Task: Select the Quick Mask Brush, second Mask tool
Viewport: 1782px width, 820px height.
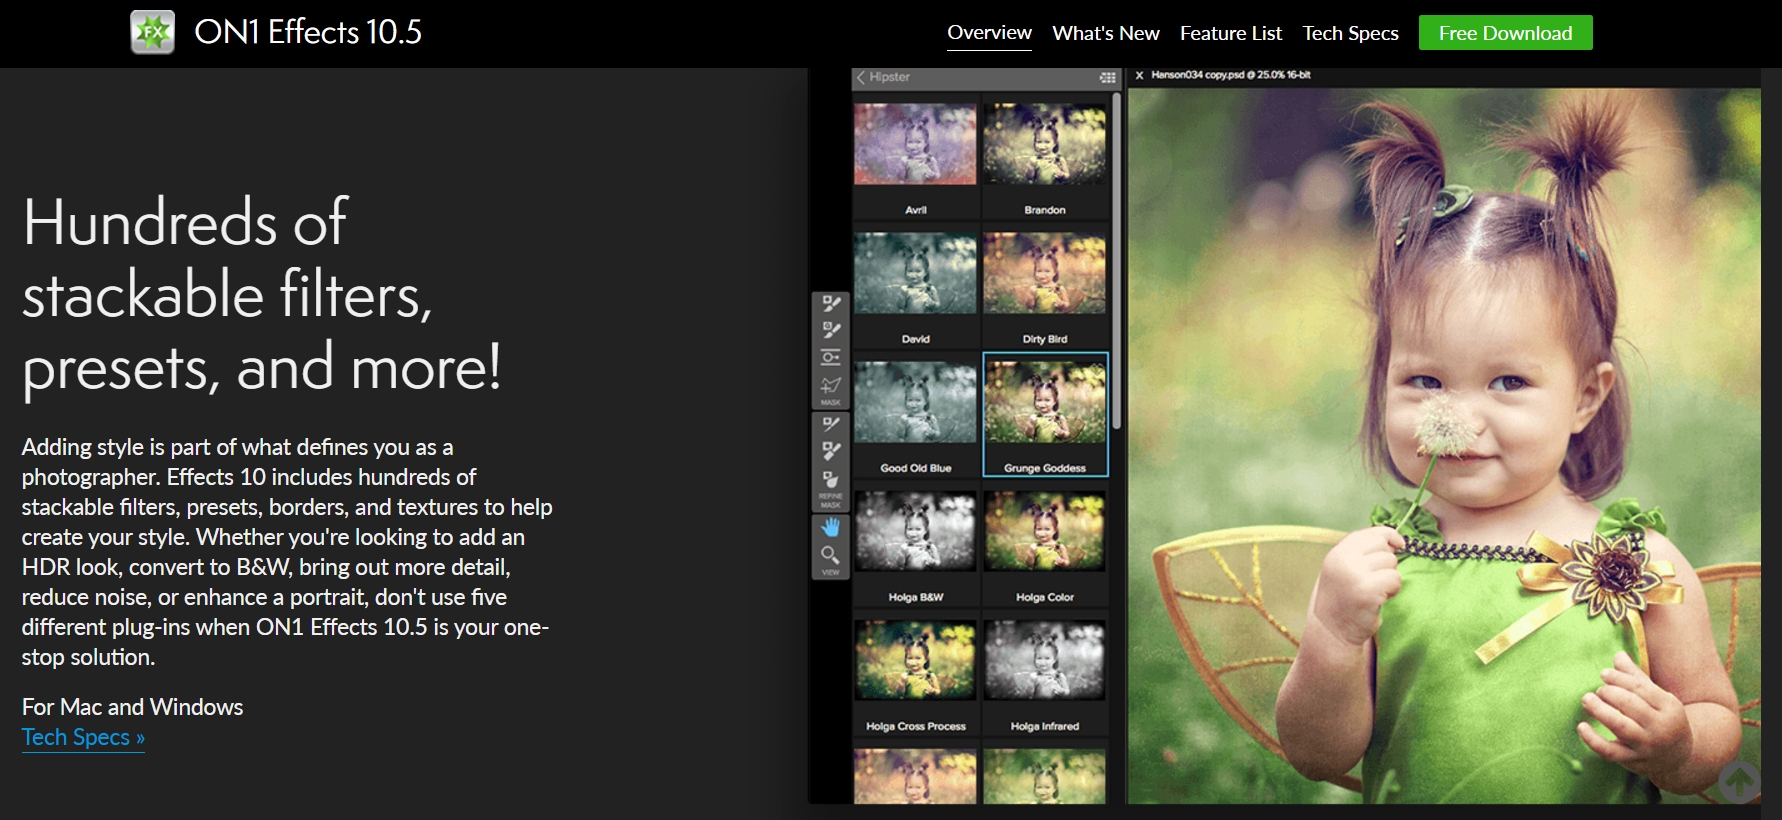Action: pyautogui.click(x=831, y=330)
